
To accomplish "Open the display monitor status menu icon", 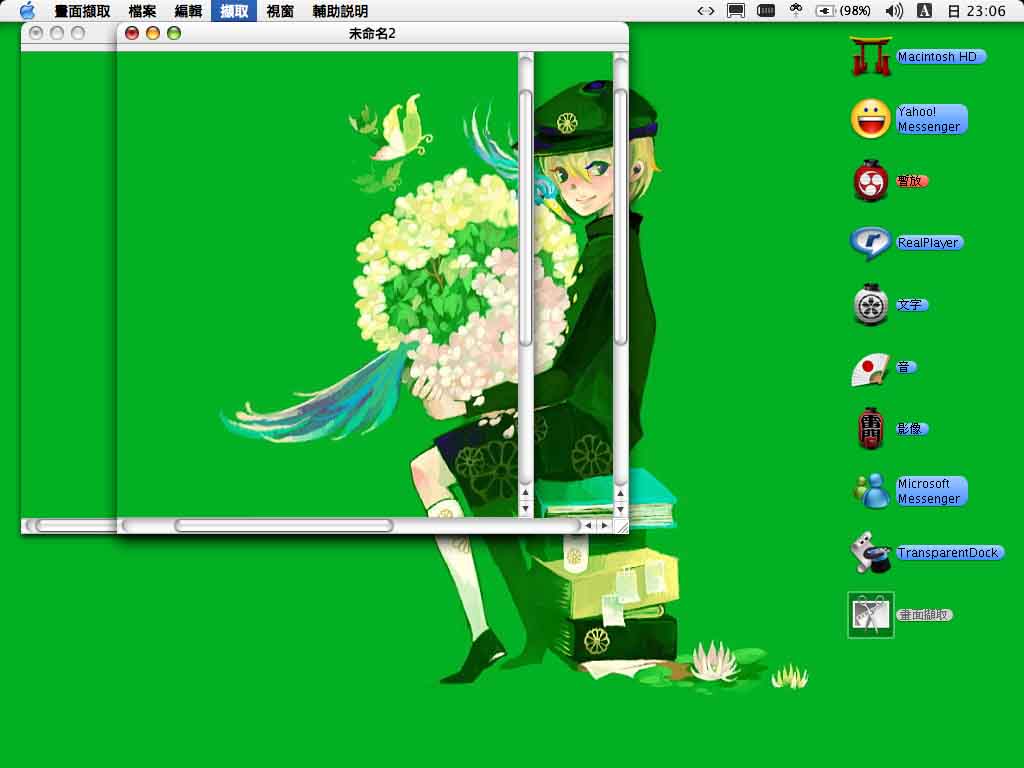I will pos(736,10).
